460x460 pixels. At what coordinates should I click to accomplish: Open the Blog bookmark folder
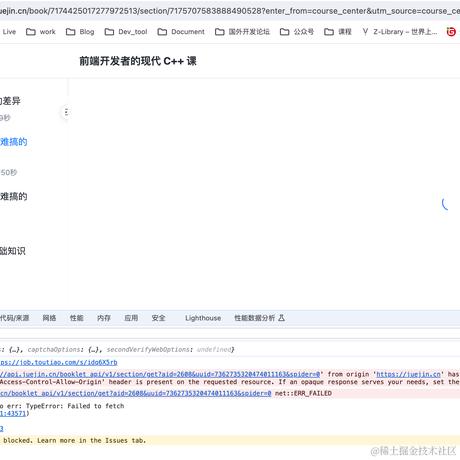coord(80,32)
